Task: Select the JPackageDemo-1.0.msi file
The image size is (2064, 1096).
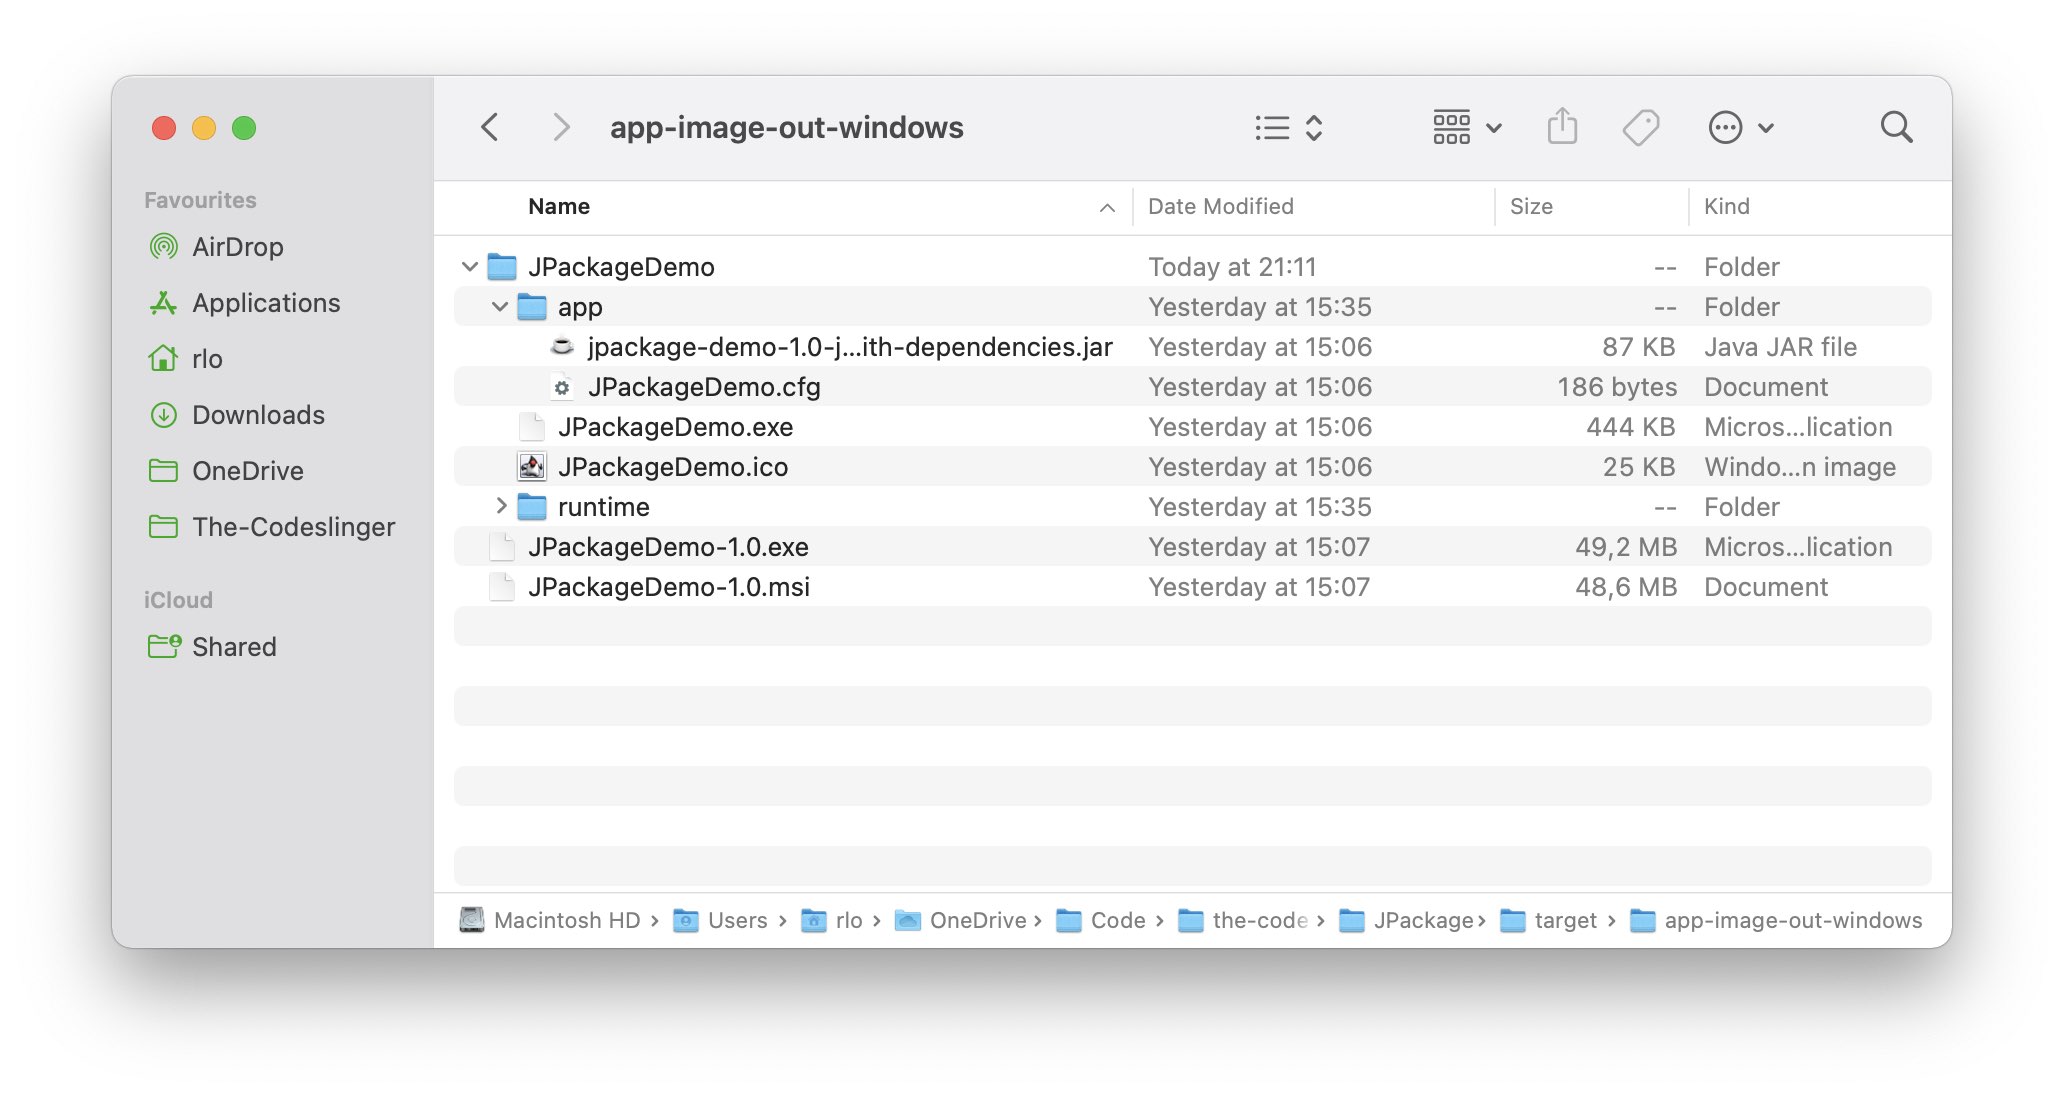Action: 670,586
